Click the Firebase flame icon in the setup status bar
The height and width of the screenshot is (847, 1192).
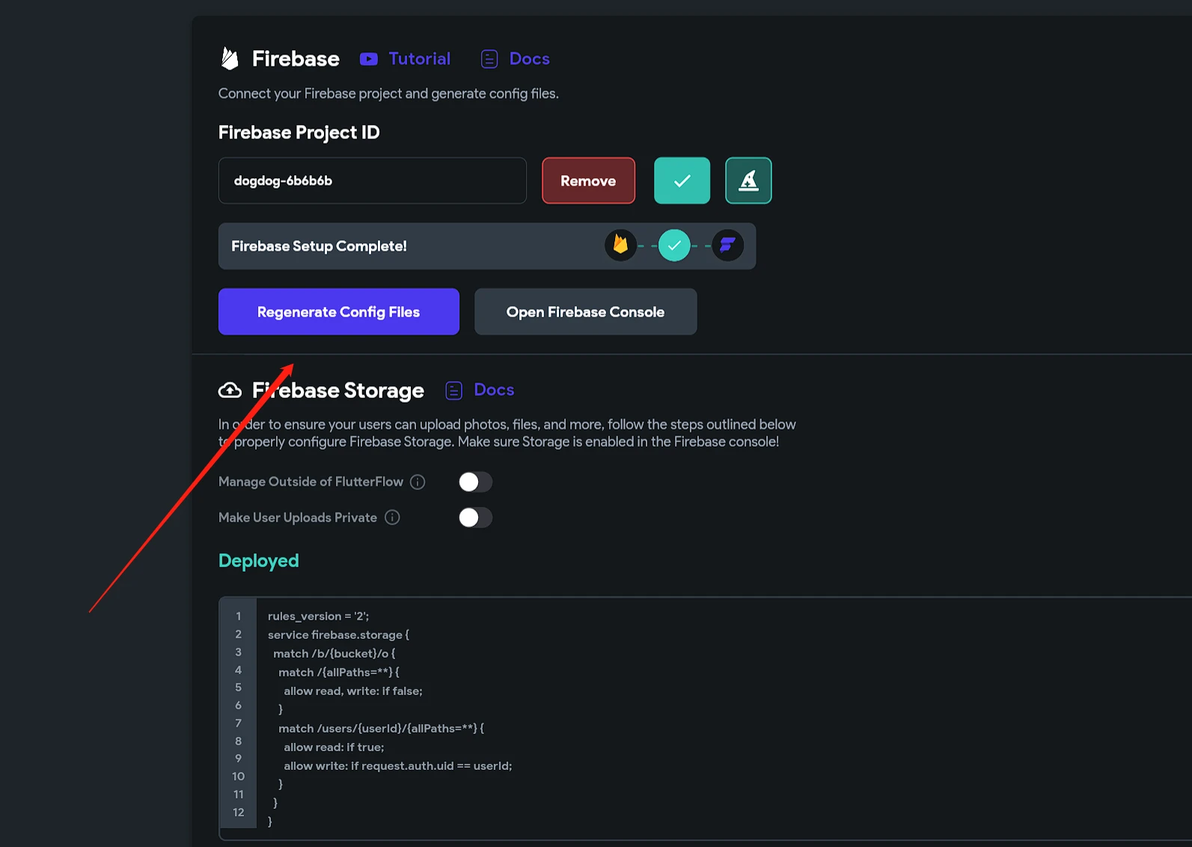[x=621, y=245]
